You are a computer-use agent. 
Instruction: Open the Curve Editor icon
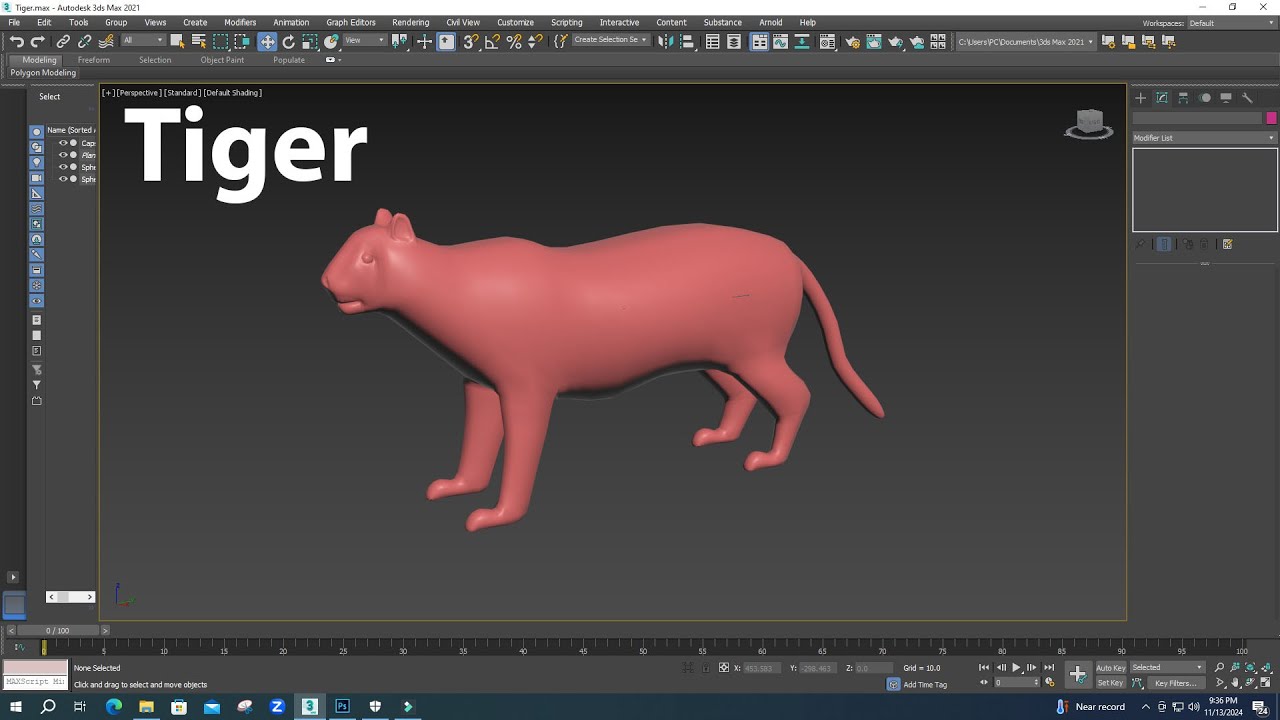pos(780,41)
